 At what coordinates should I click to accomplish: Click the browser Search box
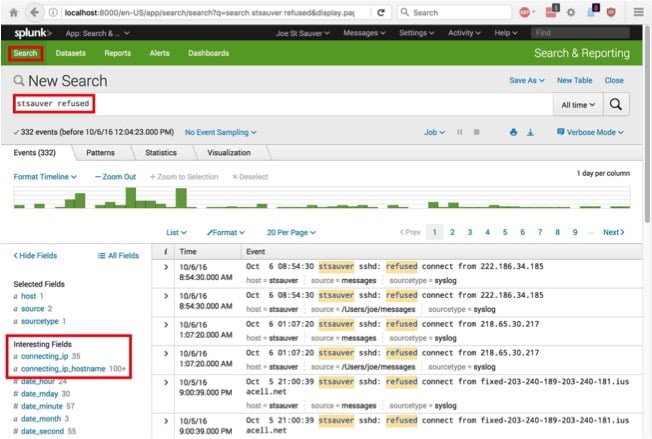454,12
